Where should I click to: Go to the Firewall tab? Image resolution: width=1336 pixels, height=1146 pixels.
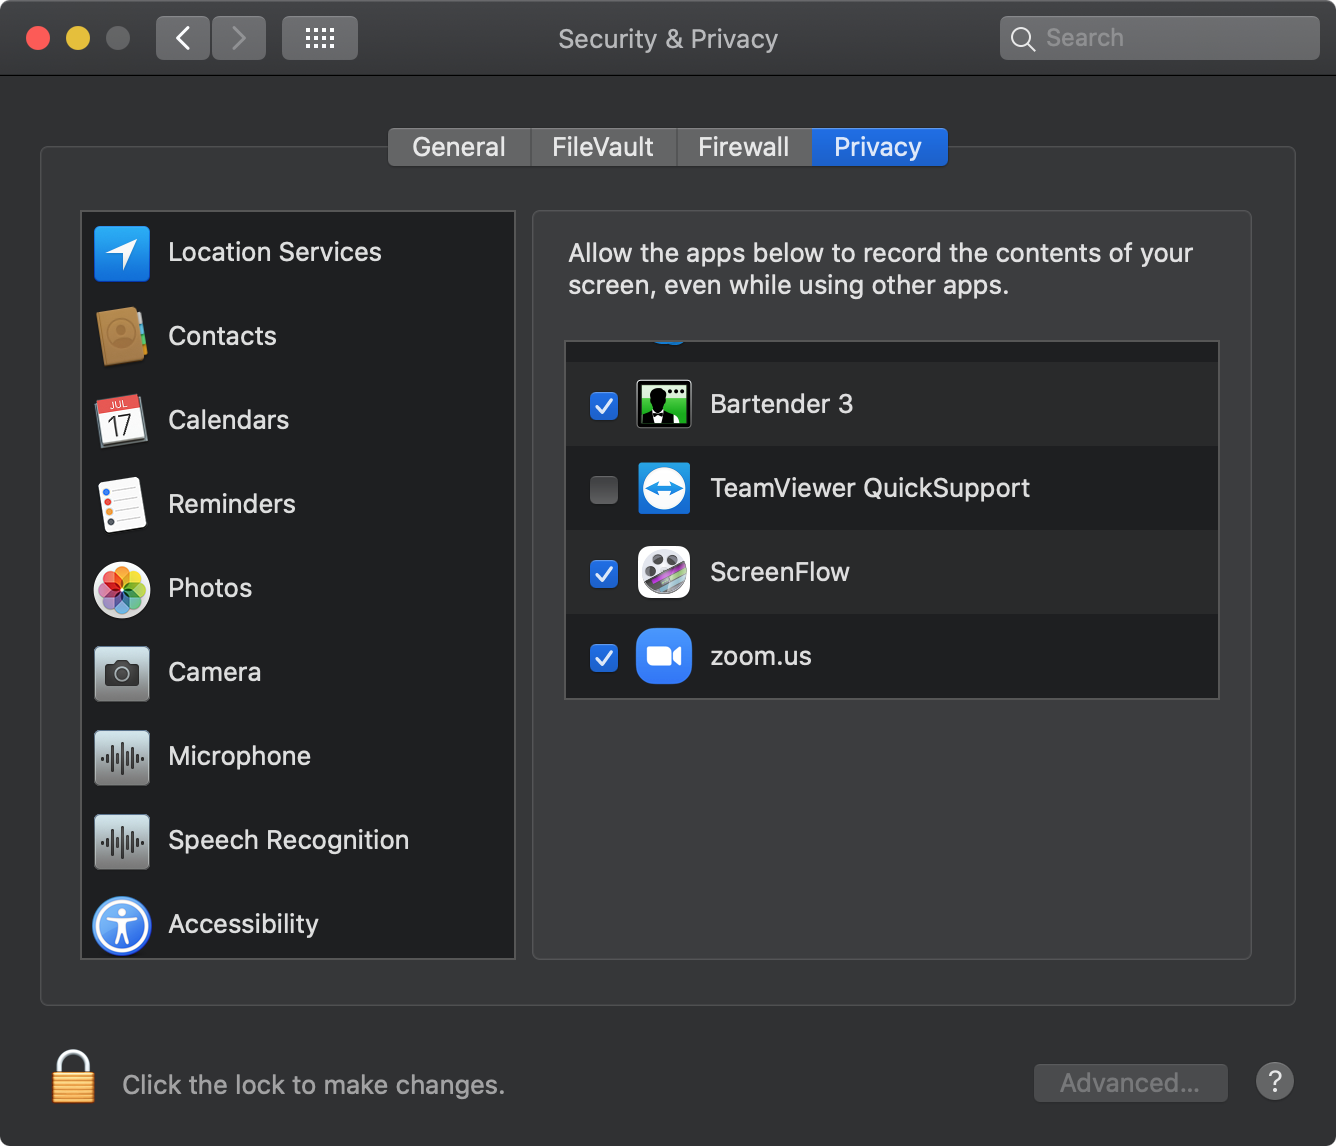[743, 147]
